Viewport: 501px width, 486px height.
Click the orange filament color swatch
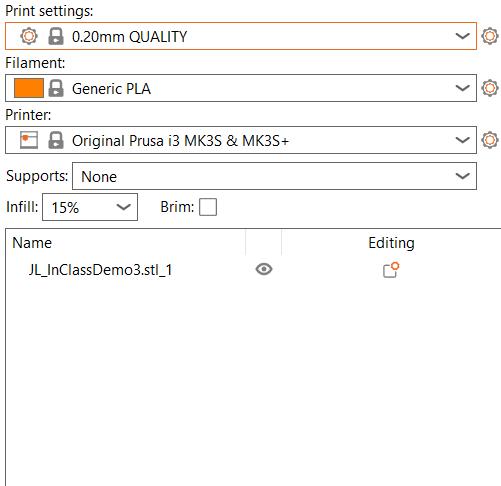tap(29, 88)
